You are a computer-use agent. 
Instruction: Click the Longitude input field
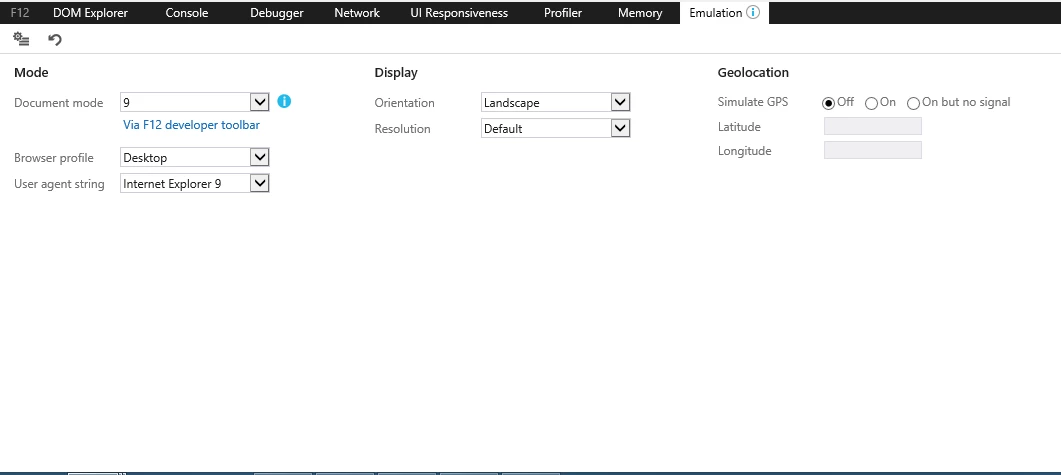point(872,151)
